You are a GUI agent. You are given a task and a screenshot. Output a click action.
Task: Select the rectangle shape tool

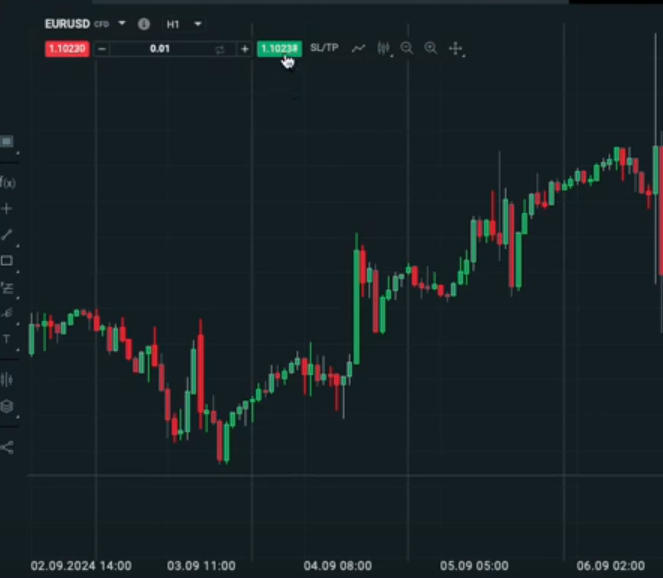7,261
